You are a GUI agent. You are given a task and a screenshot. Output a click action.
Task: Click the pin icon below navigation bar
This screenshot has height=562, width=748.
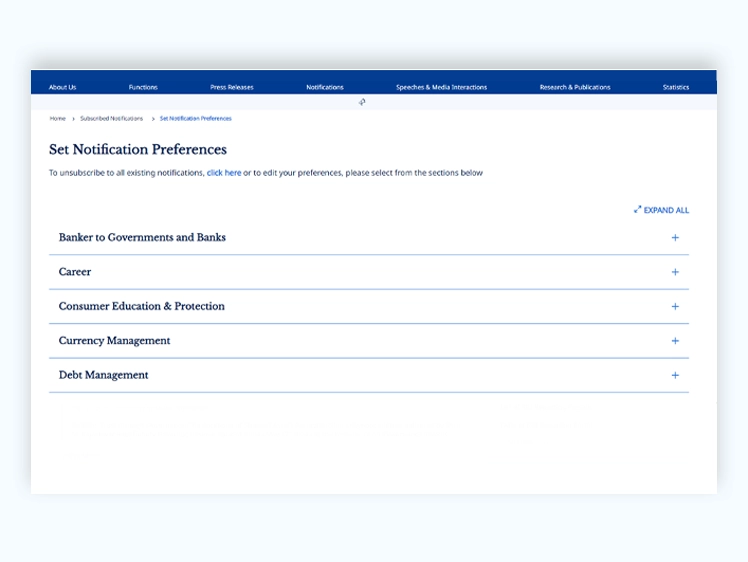pos(362,102)
